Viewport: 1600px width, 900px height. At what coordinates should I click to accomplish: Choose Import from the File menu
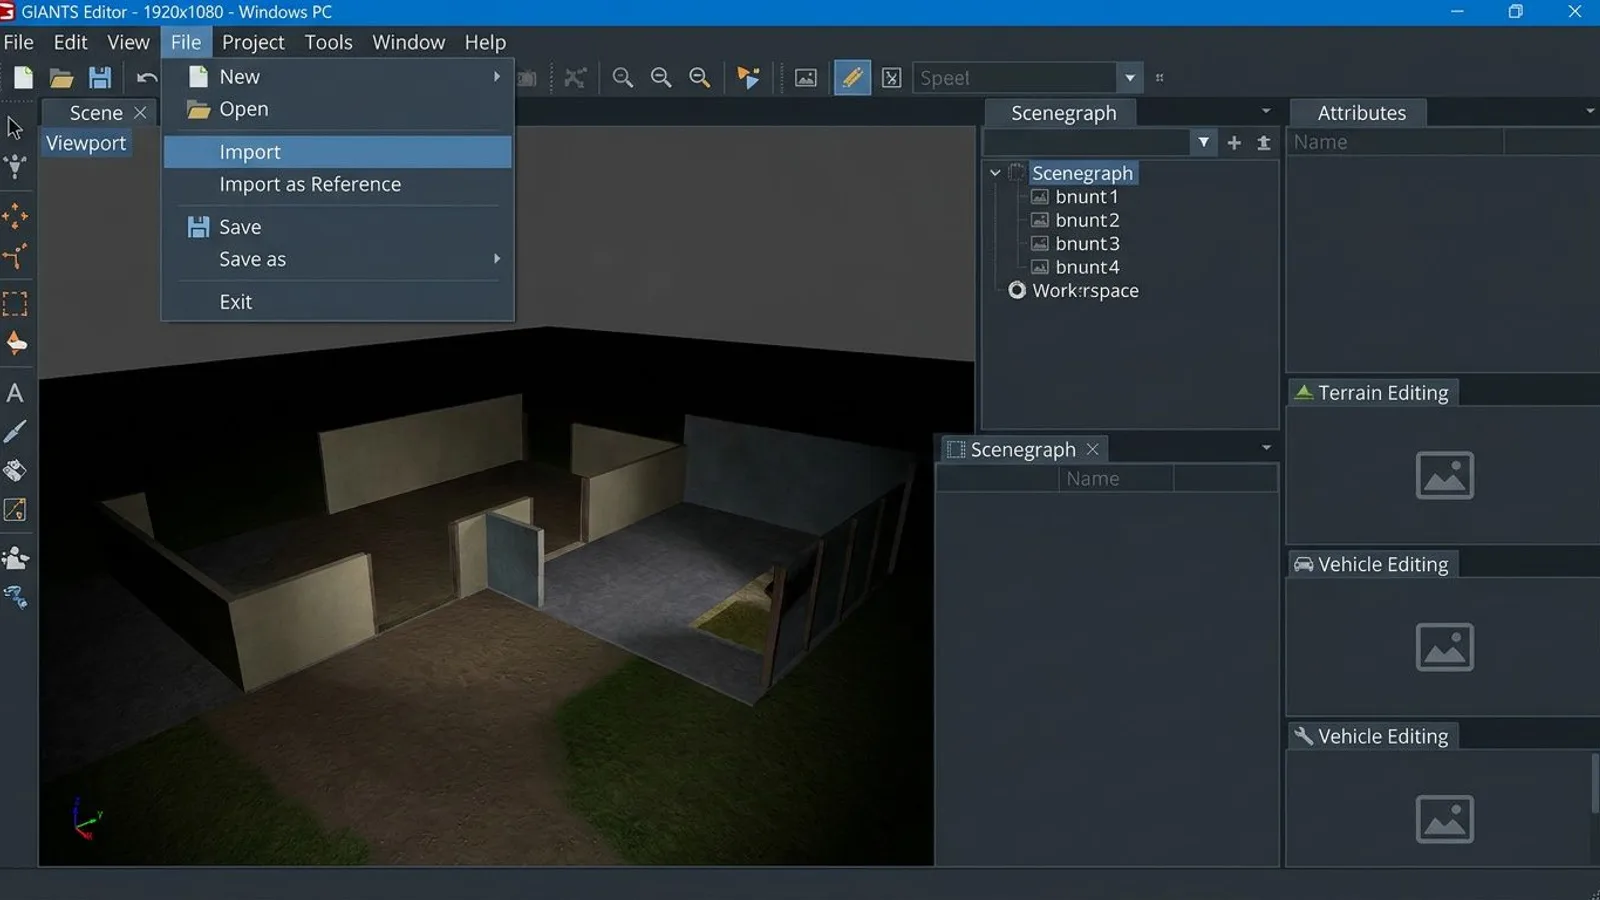(x=338, y=152)
